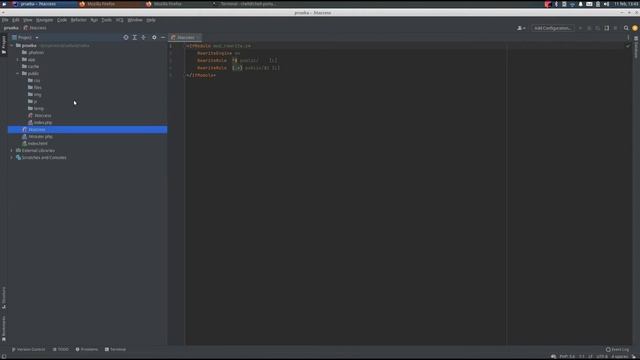Viewport: 640px width, 360px height.
Task: Open the File menu
Action: (x=5, y=20)
